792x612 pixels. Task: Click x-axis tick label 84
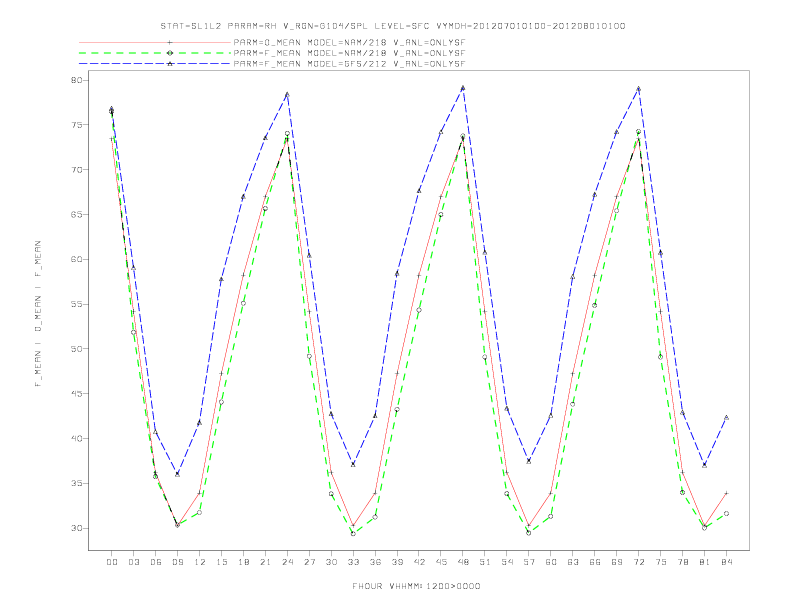click(726, 562)
